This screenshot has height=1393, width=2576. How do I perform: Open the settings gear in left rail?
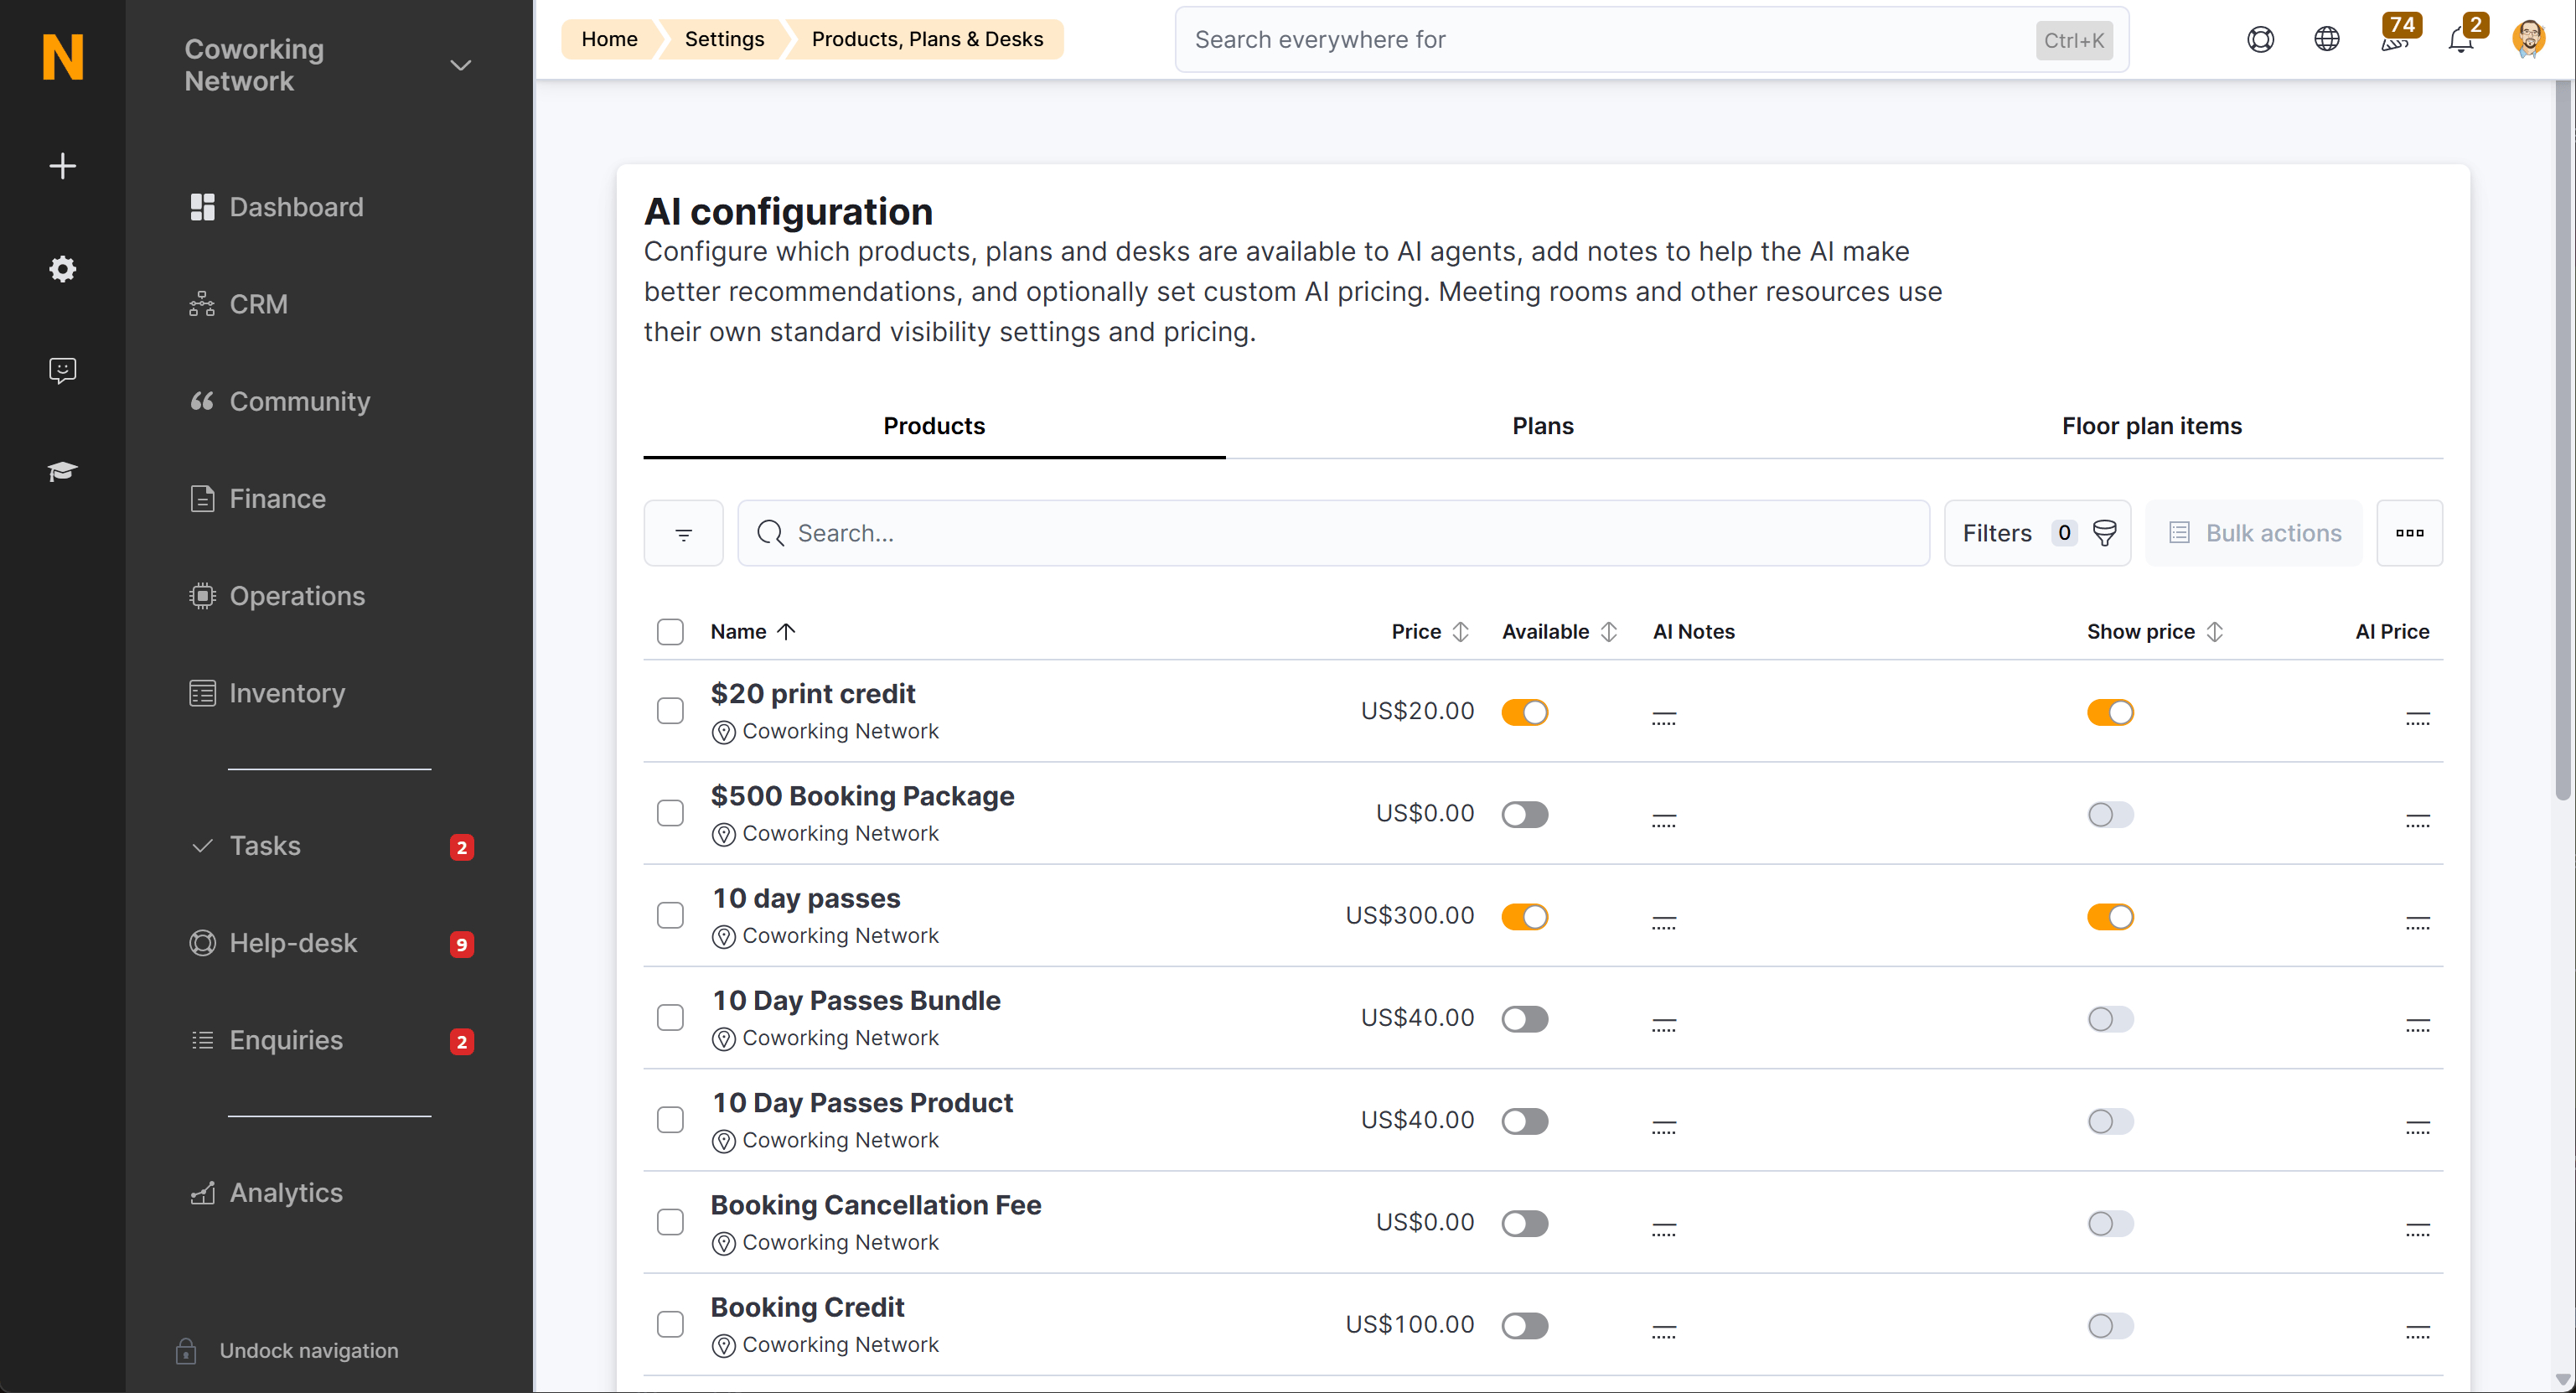(62, 268)
